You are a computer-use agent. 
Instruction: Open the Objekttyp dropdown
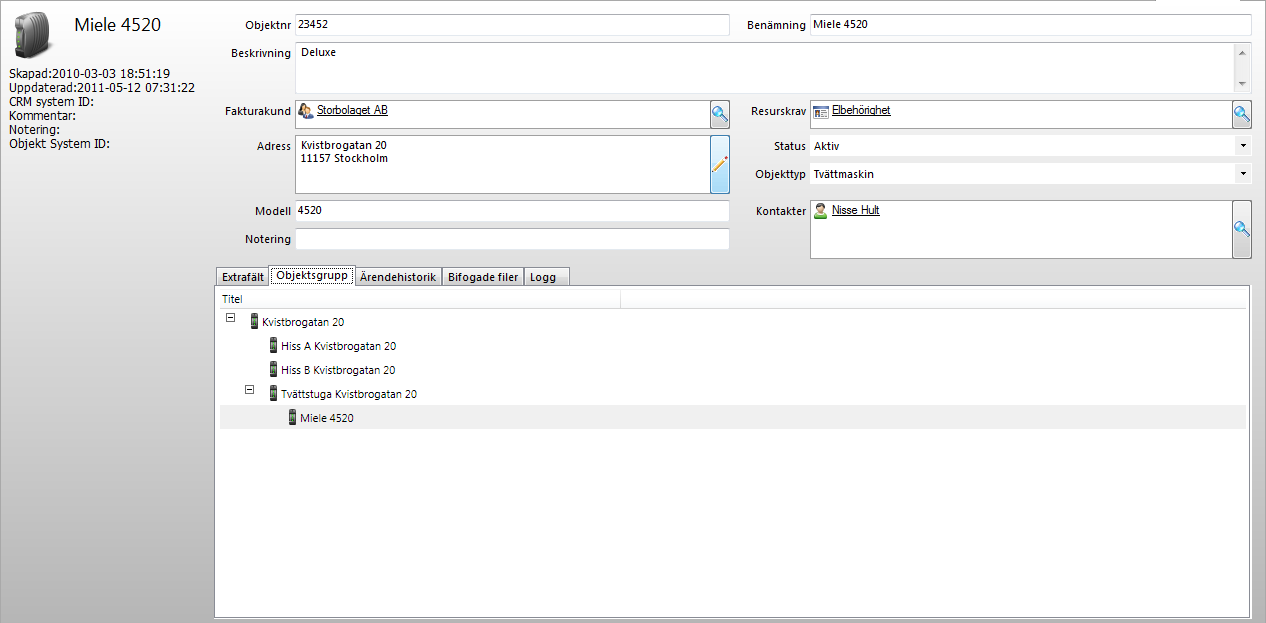point(1243,174)
